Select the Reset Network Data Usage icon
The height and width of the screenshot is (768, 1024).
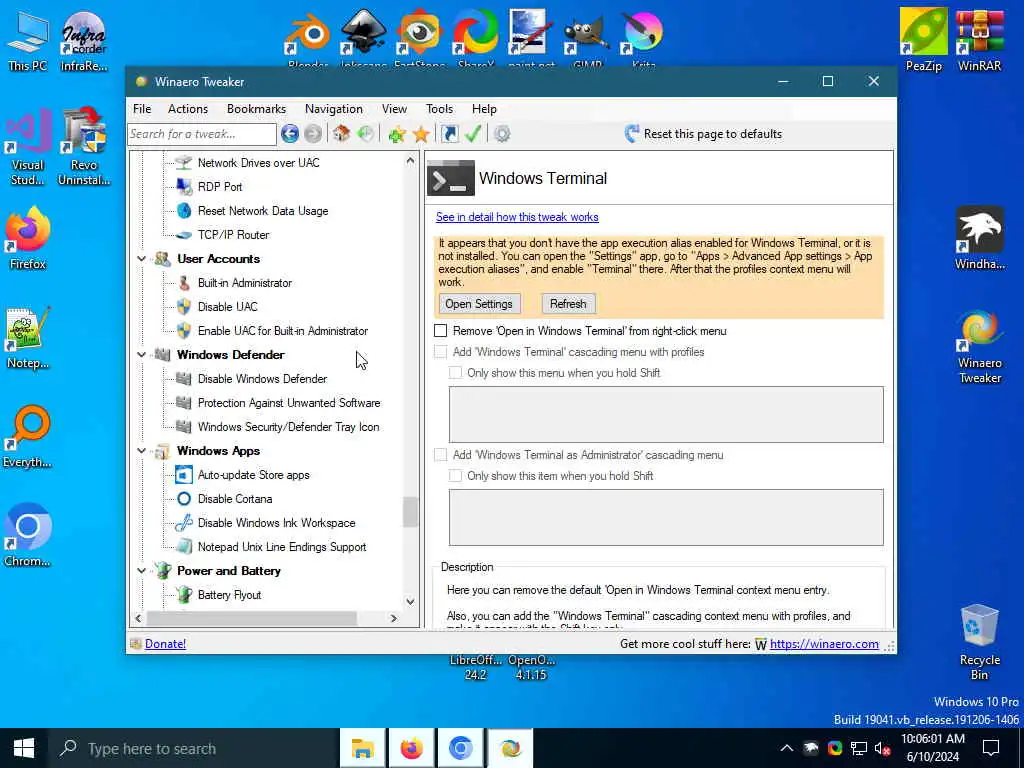184,211
